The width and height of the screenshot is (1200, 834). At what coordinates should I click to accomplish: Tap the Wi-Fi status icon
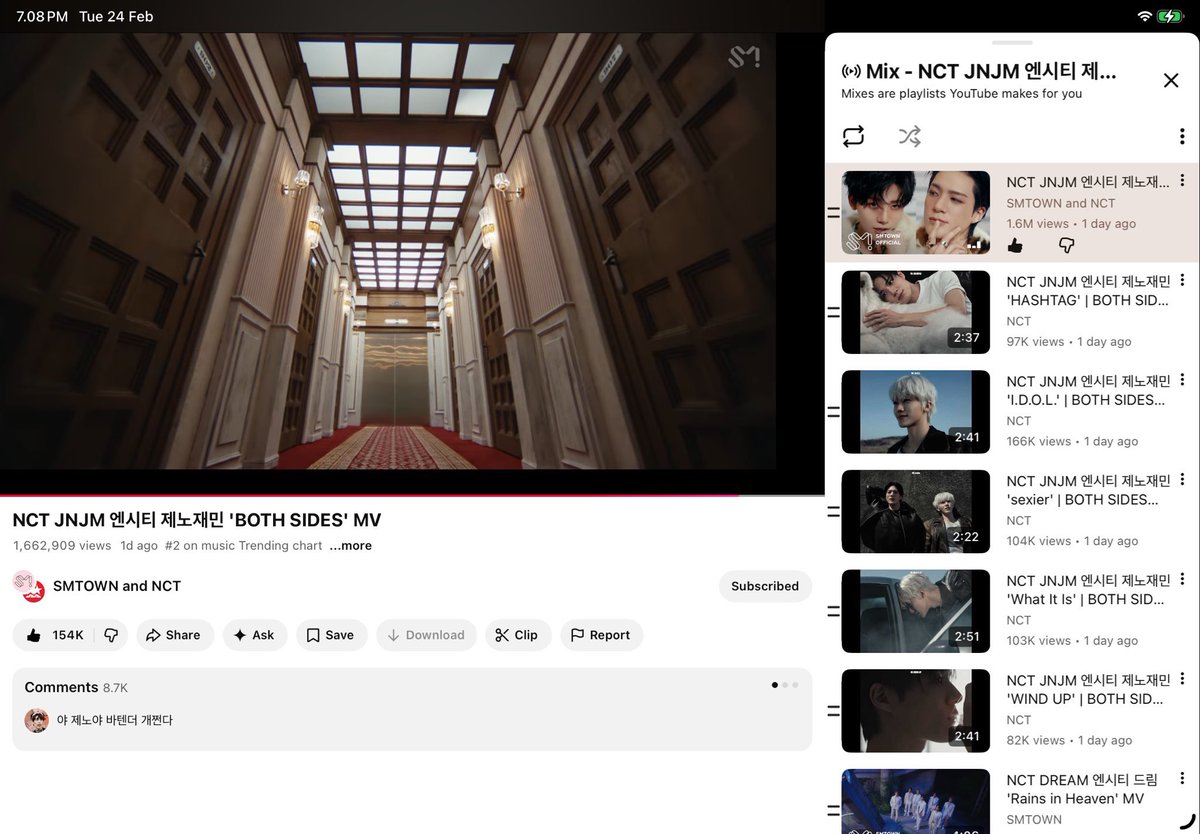coord(1144,17)
